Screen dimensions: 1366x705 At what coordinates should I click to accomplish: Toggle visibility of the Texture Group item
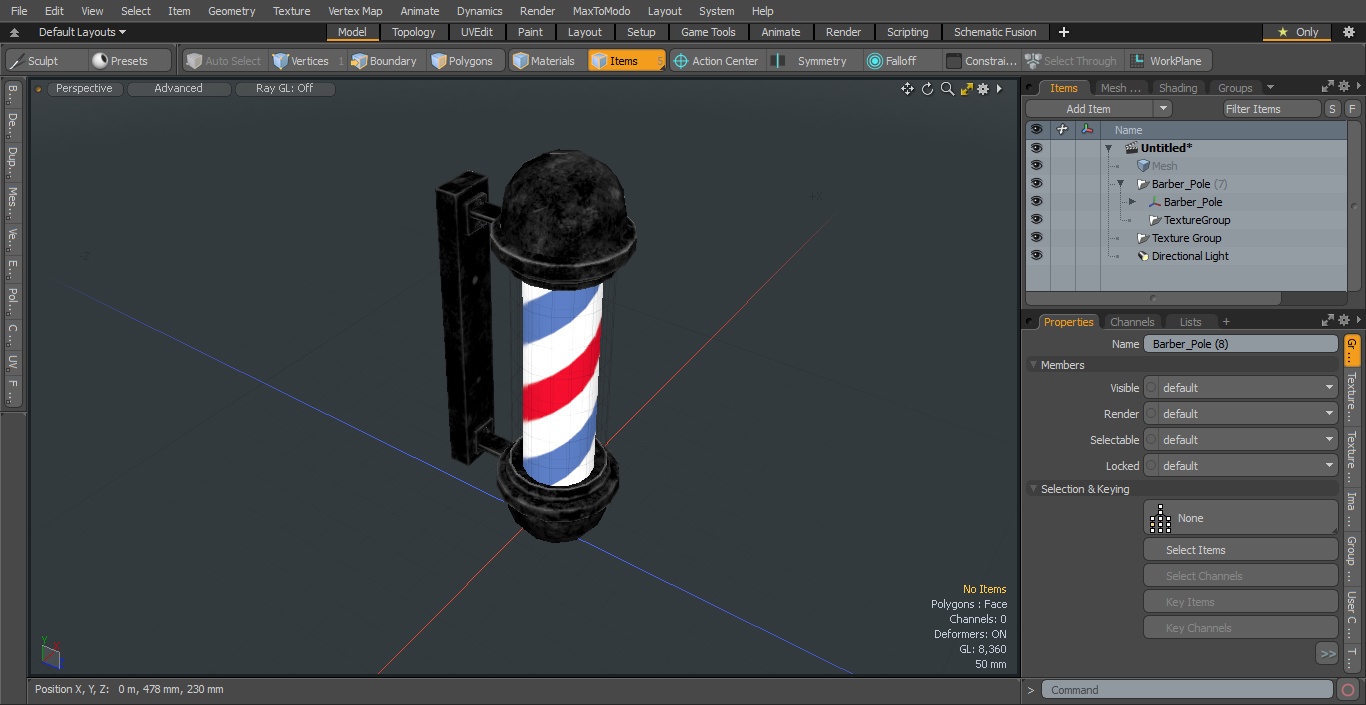1036,238
